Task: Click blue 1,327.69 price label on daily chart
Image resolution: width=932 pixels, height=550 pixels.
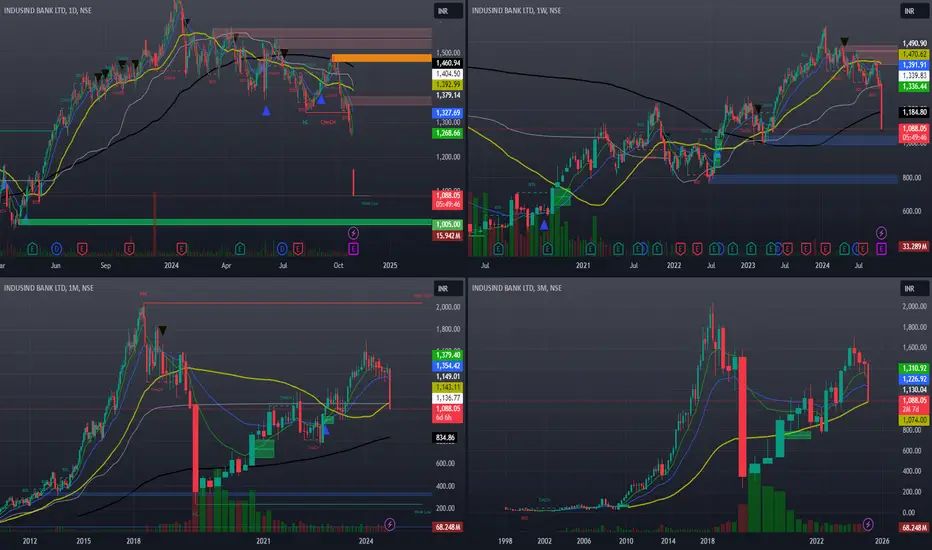Action: pyautogui.click(x=448, y=113)
